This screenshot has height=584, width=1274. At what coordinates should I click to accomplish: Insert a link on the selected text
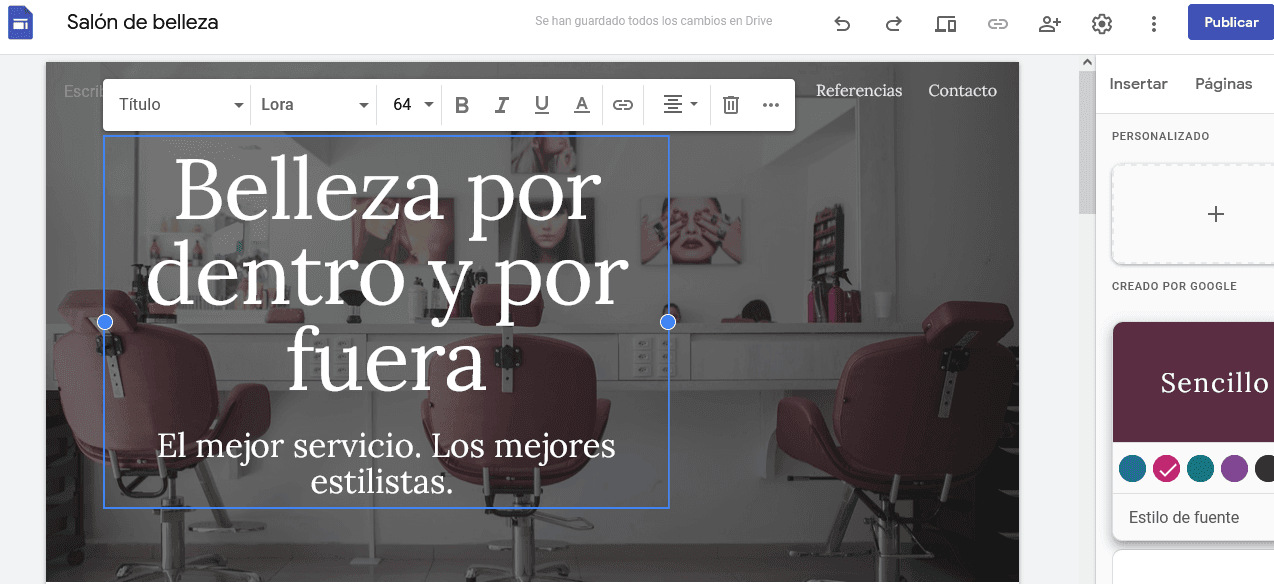[x=622, y=104]
